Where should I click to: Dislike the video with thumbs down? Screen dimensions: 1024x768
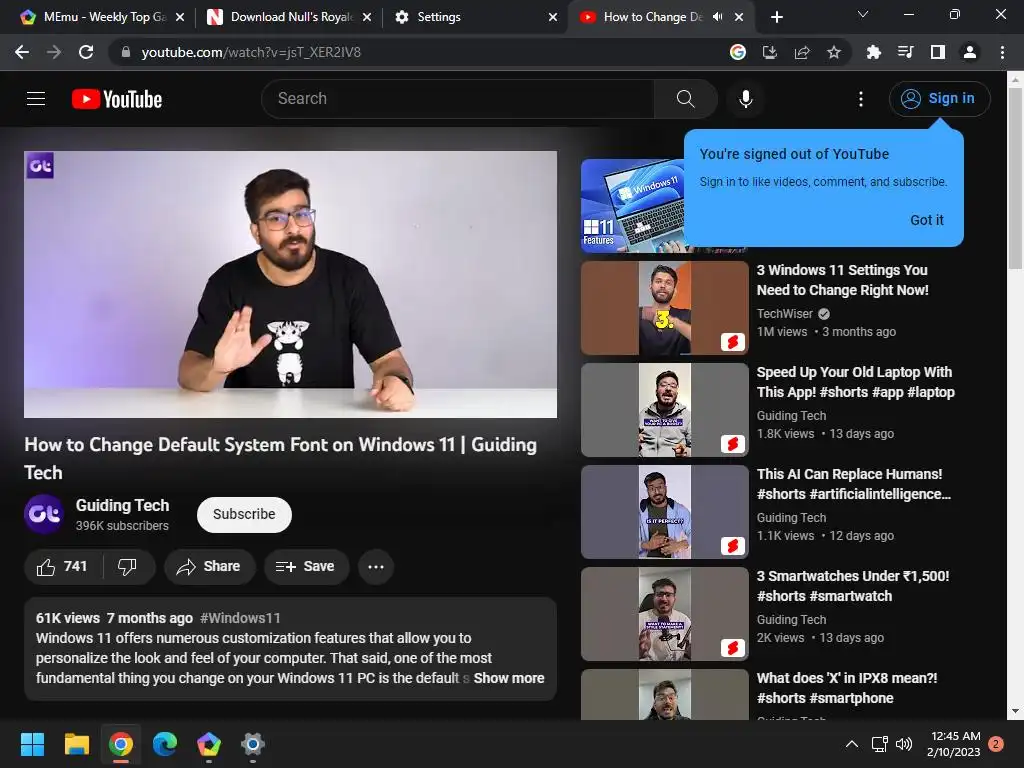(x=127, y=566)
